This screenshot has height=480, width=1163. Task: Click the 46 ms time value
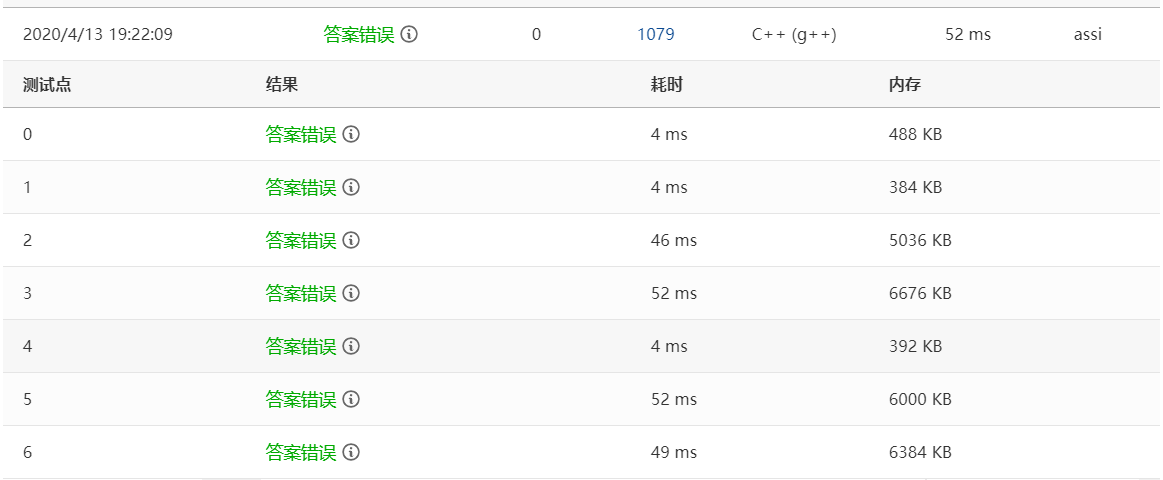[x=673, y=240]
